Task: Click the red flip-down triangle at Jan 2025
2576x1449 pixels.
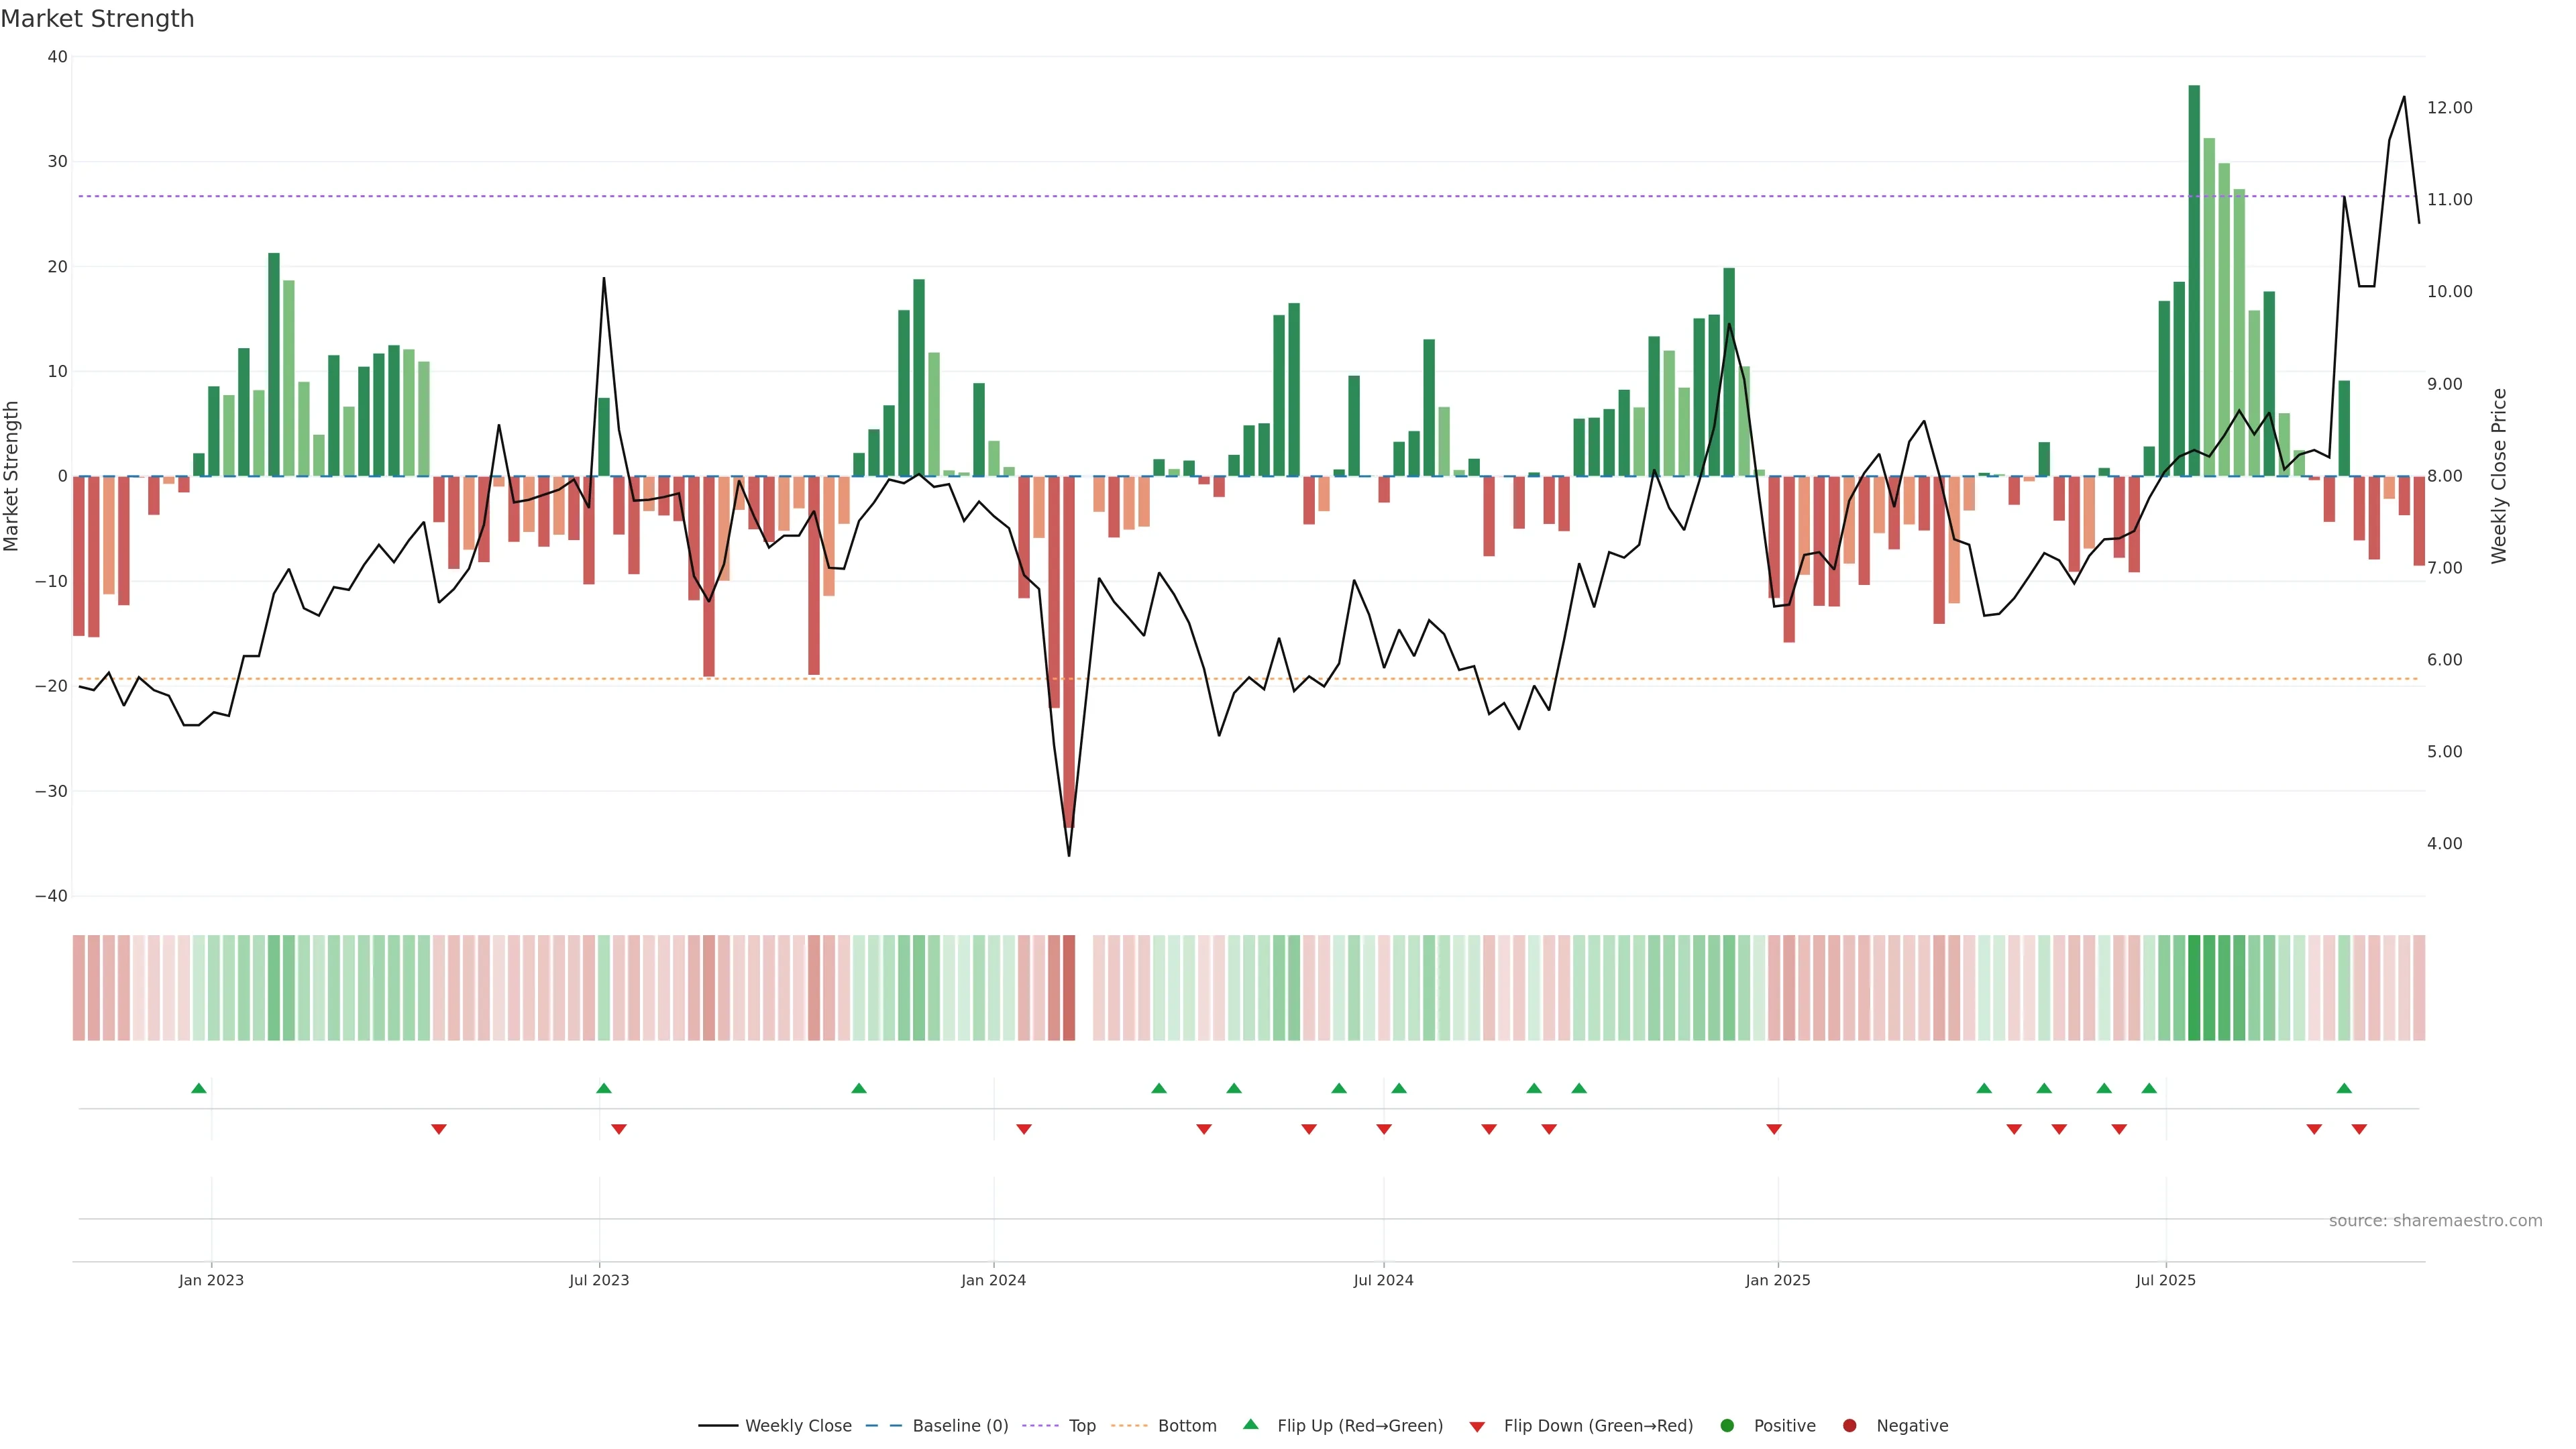Action: click(1774, 1129)
